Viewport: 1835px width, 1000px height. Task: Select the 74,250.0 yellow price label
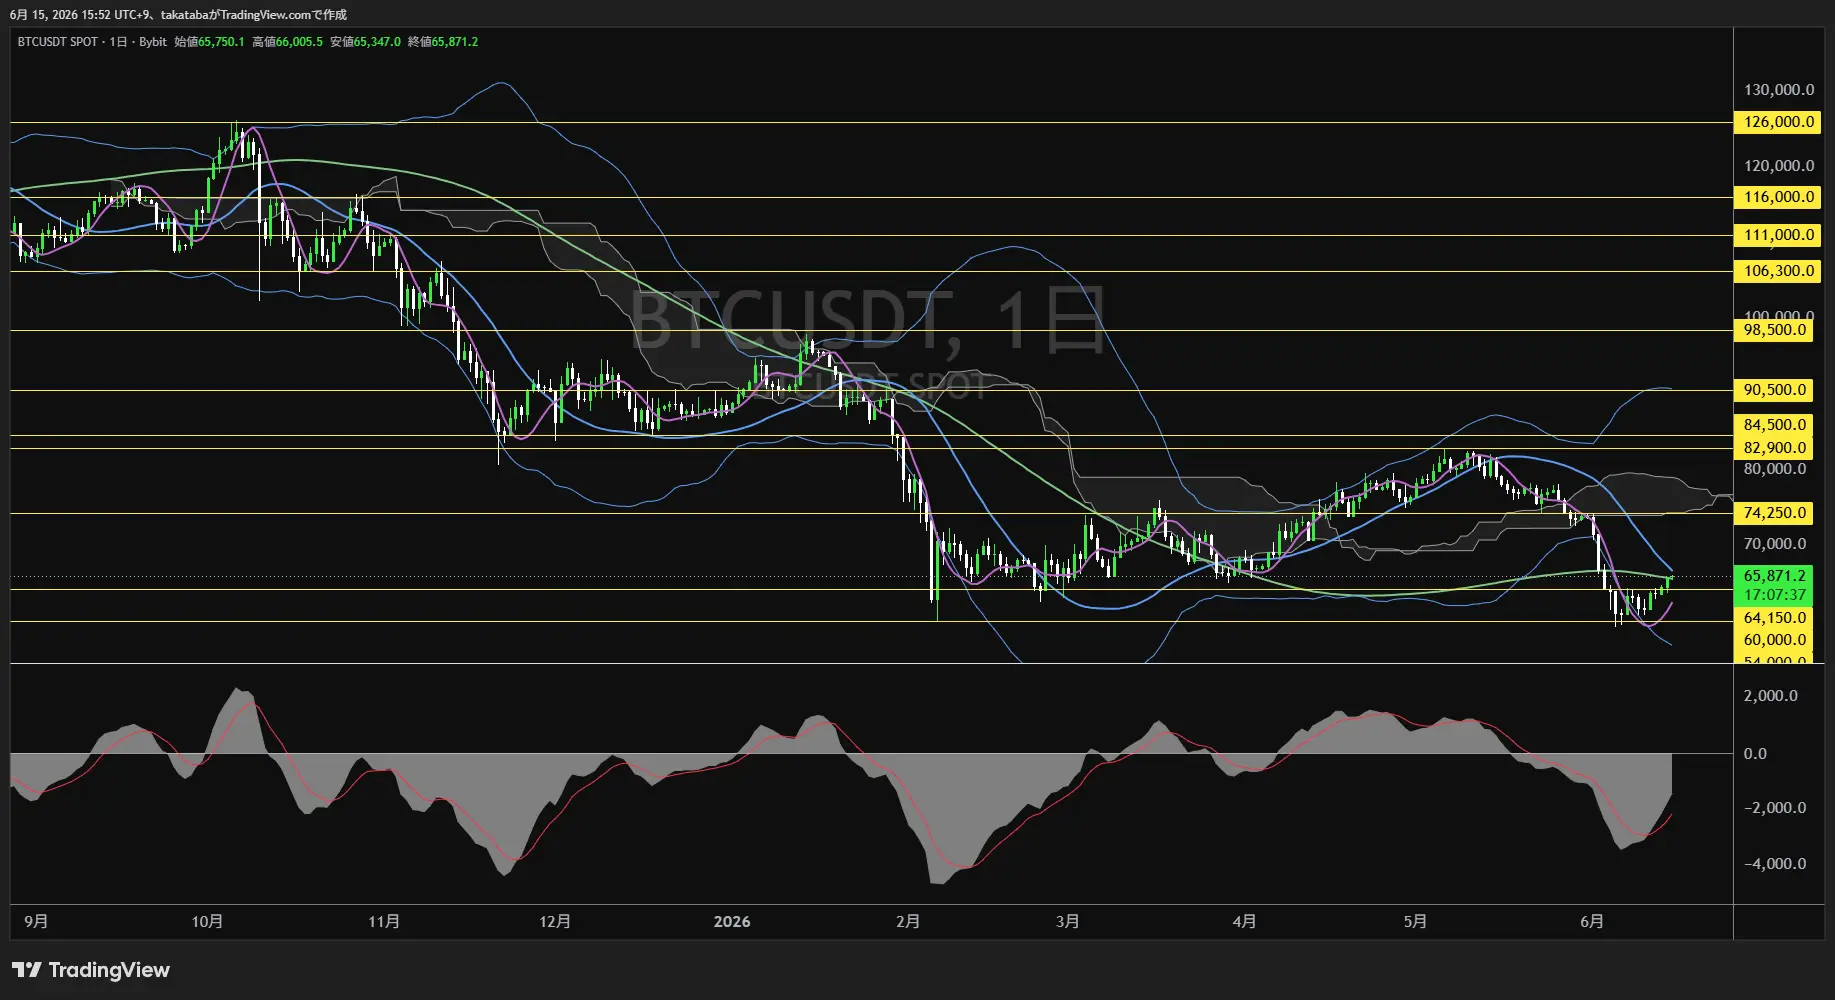pos(1775,513)
